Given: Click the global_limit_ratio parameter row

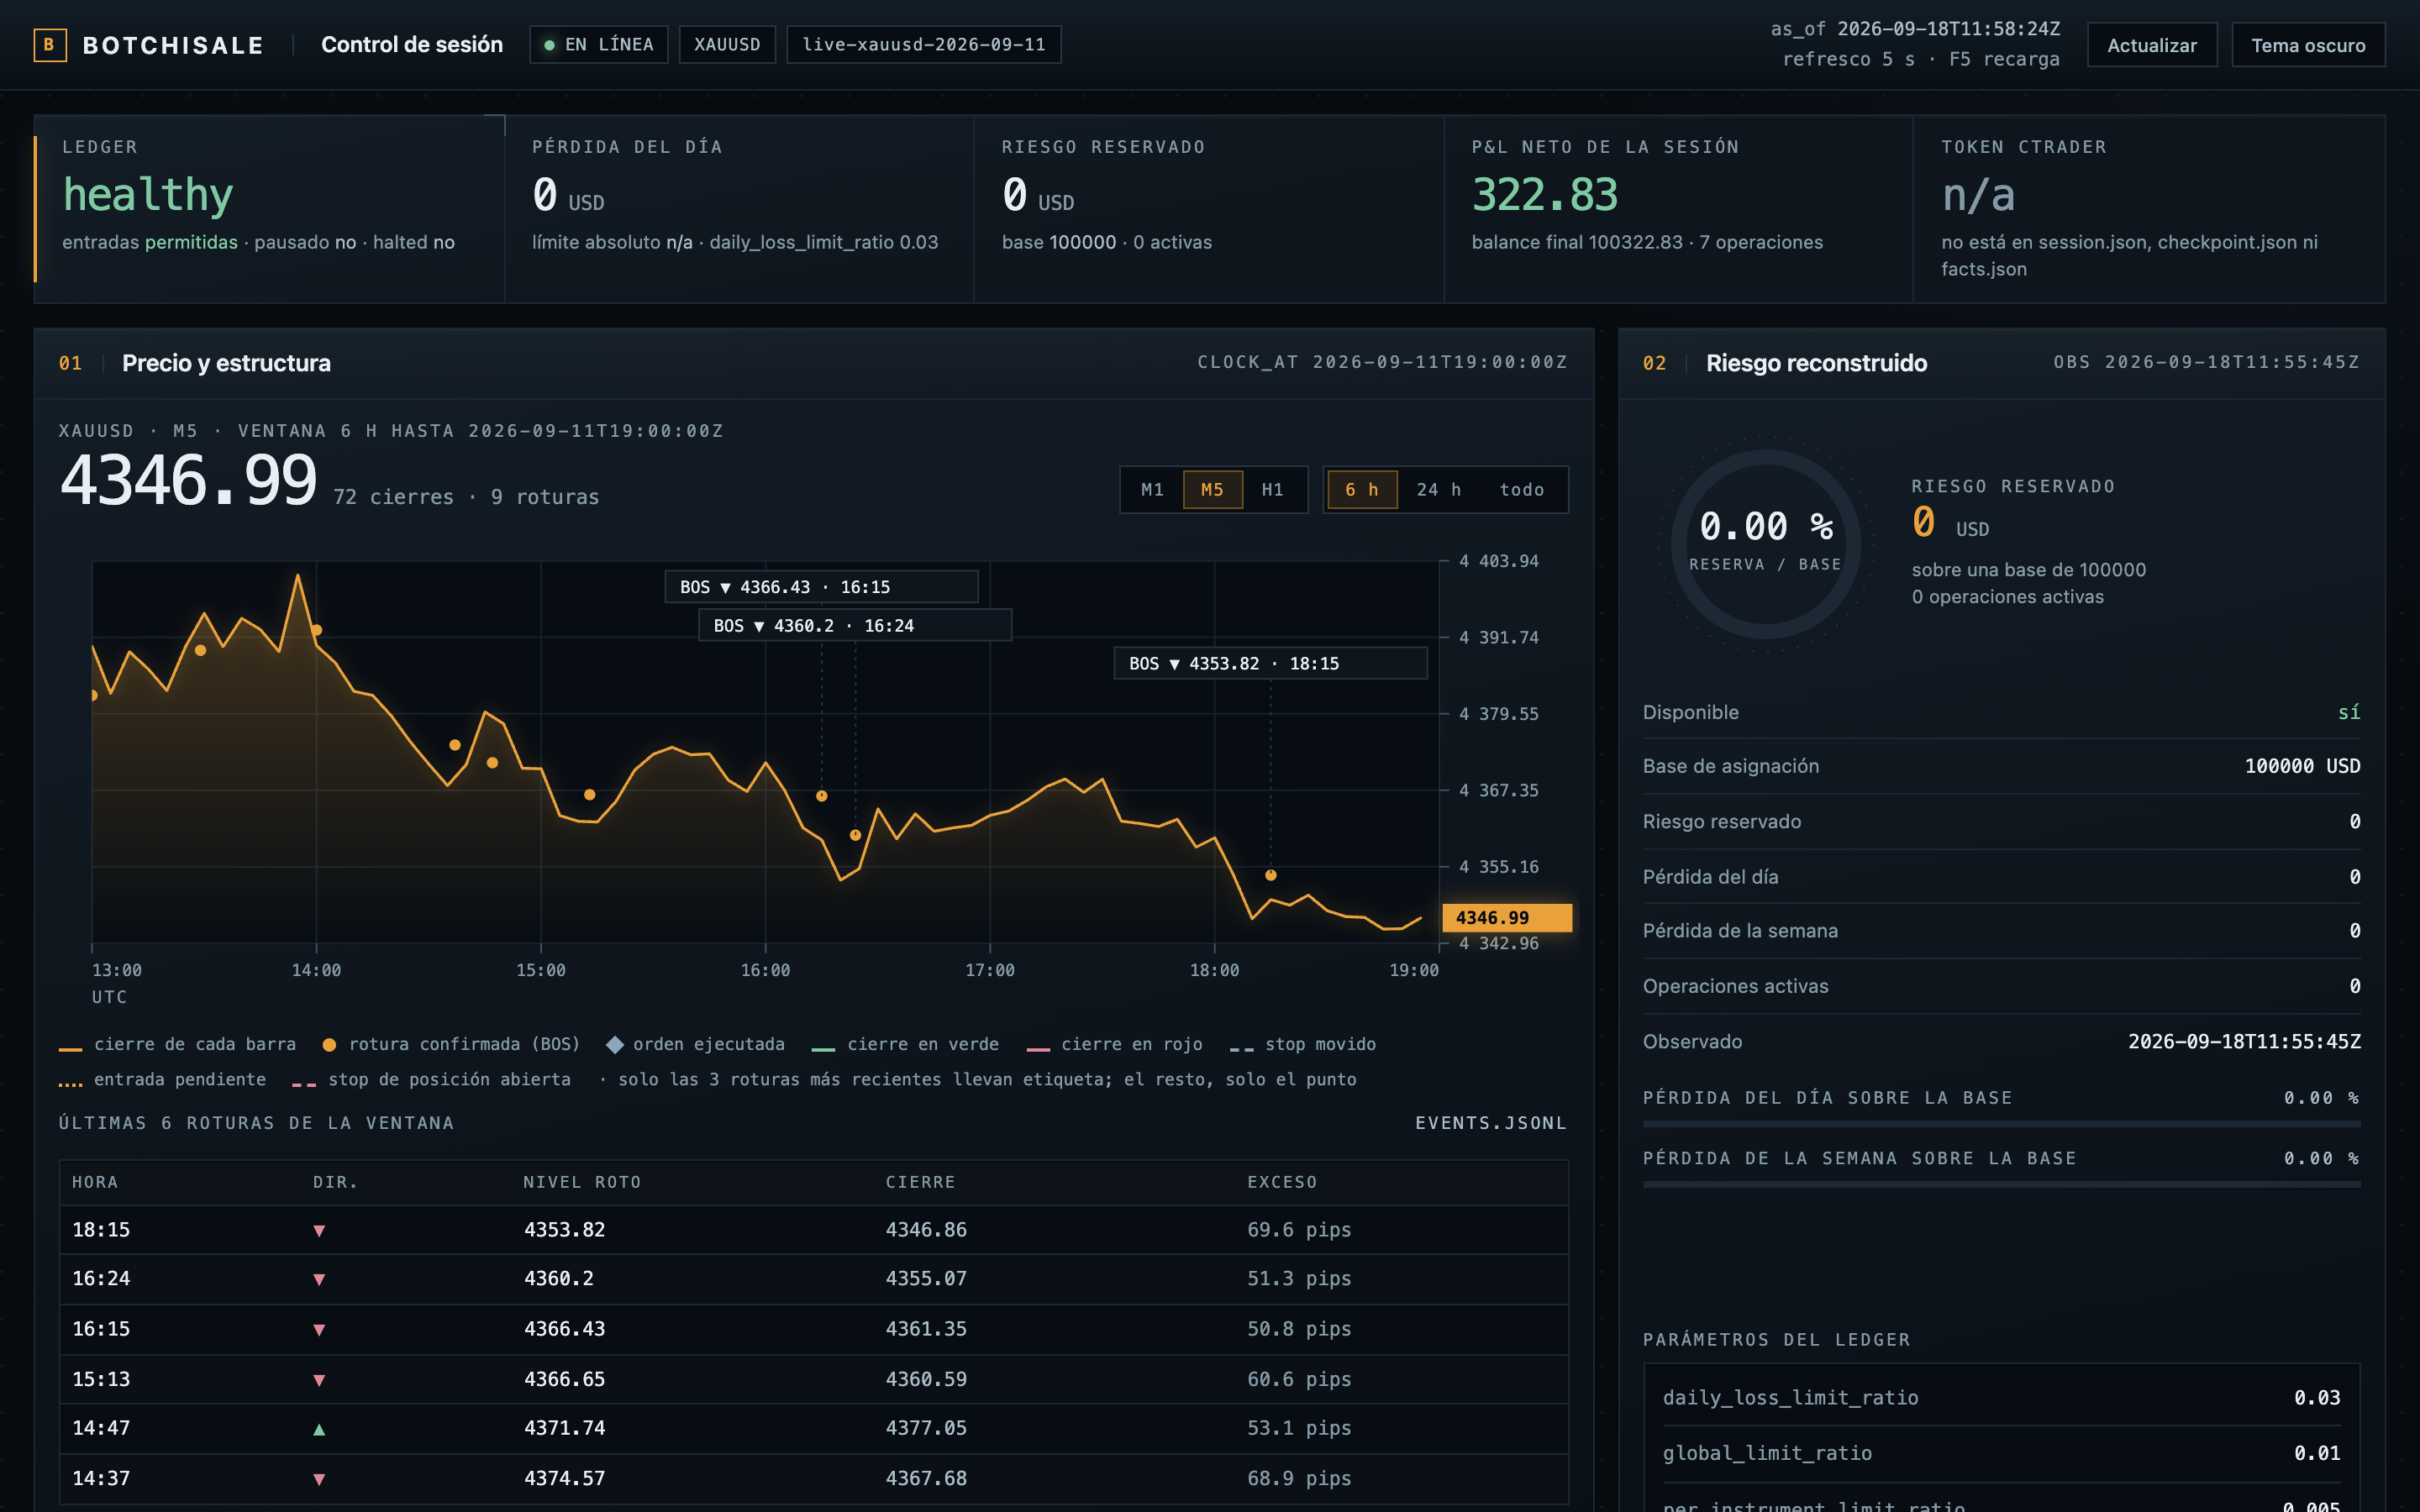Looking at the screenshot, I should [x=2002, y=1453].
